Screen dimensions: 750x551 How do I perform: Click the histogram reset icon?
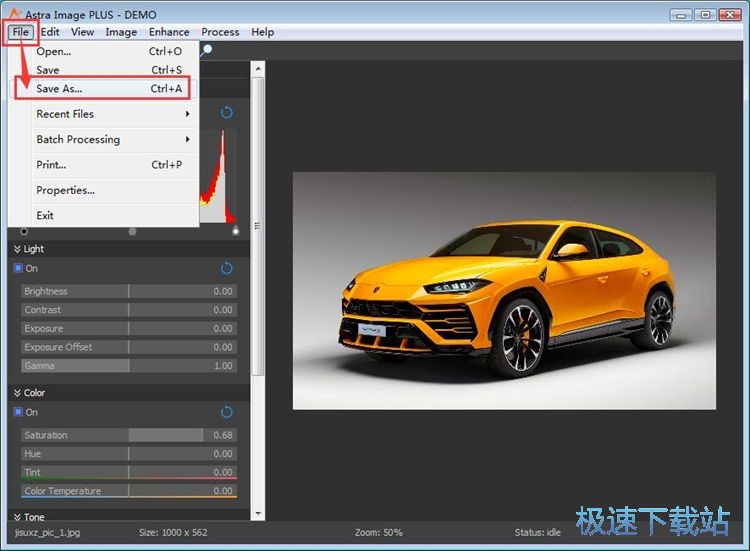point(227,113)
